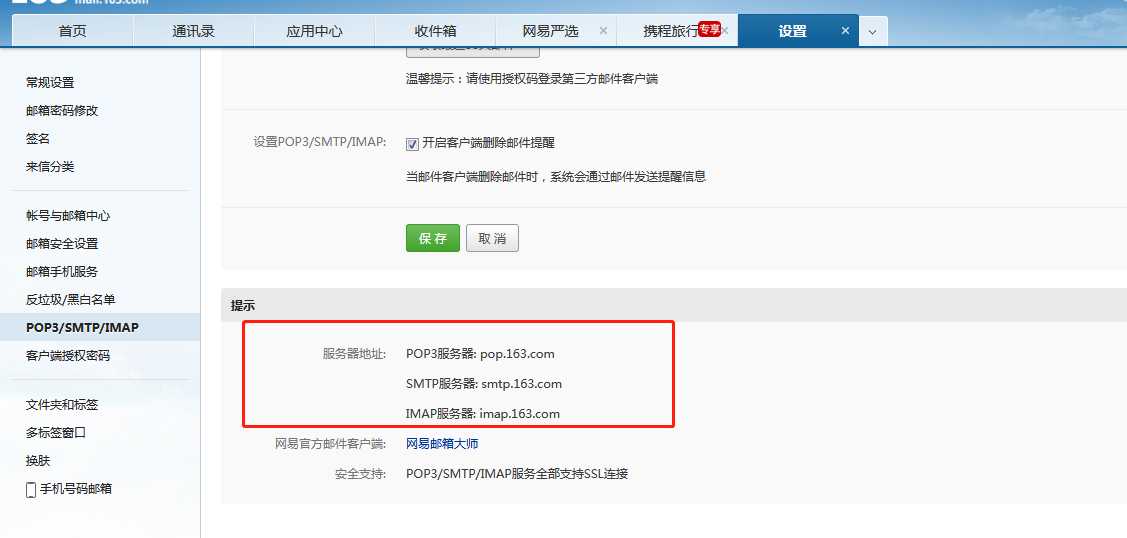Image resolution: width=1127 pixels, height=538 pixels.
Task: Open 邮箱密码修改 settings
Action: (62, 111)
